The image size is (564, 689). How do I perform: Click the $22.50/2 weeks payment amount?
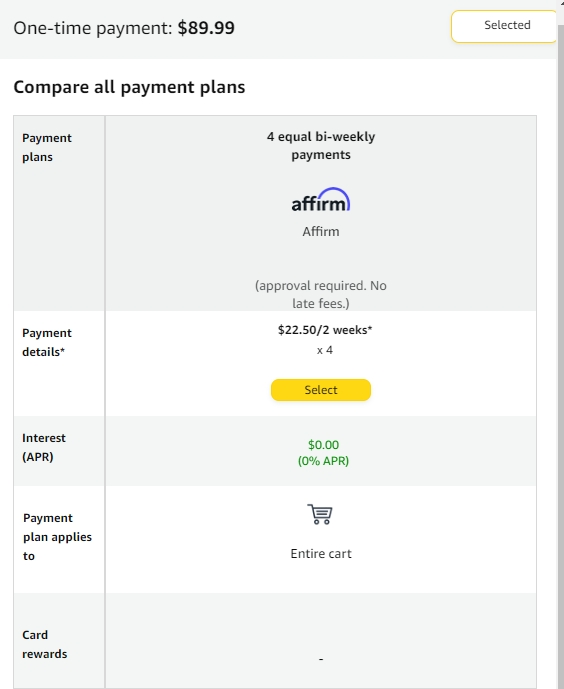pyautogui.click(x=325, y=330)
